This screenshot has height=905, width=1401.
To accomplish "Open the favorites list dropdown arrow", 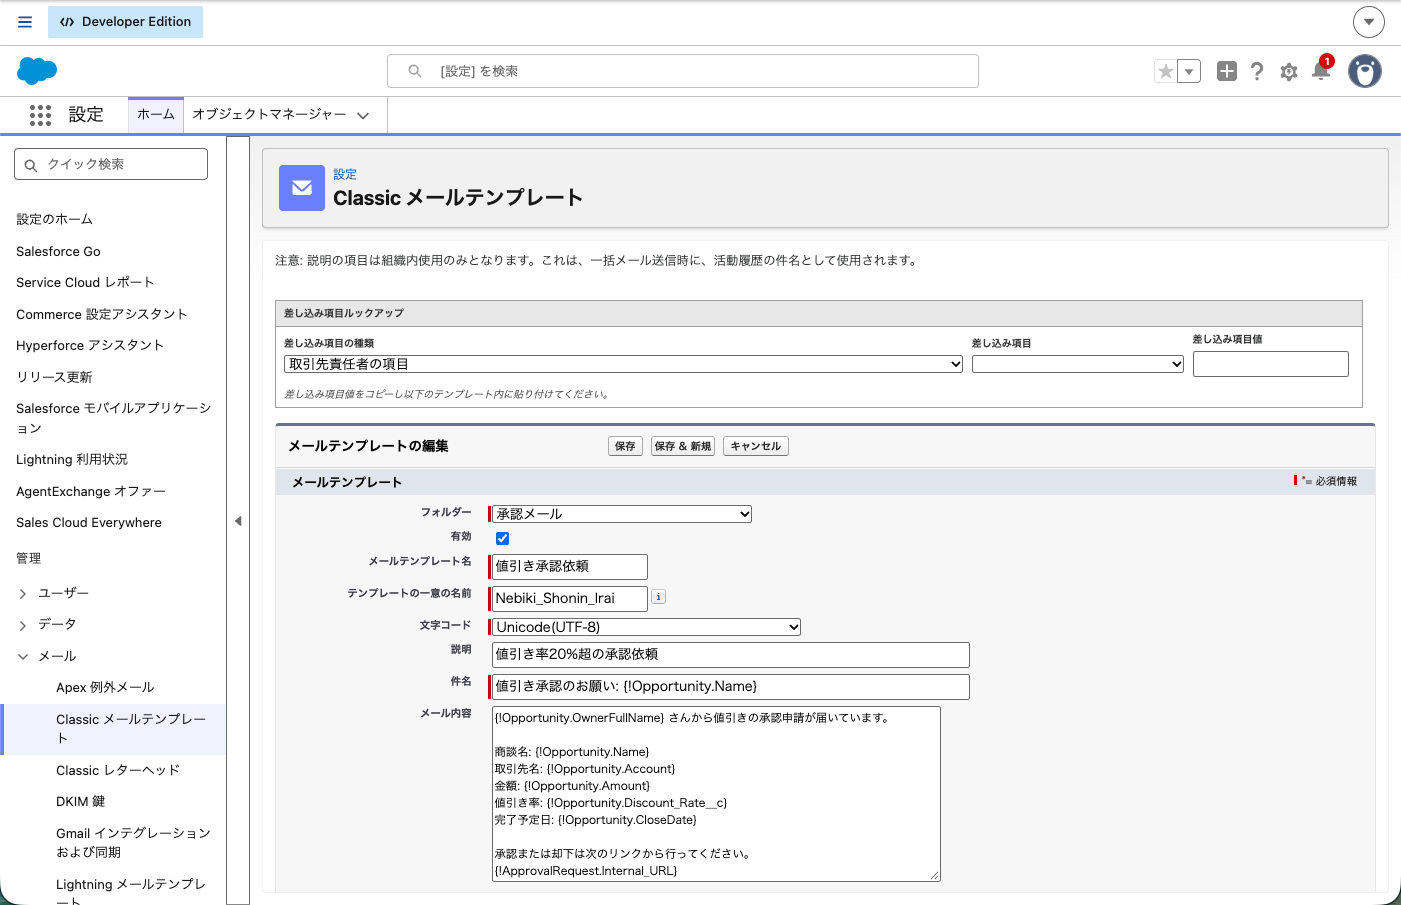I will [1189, 71].
